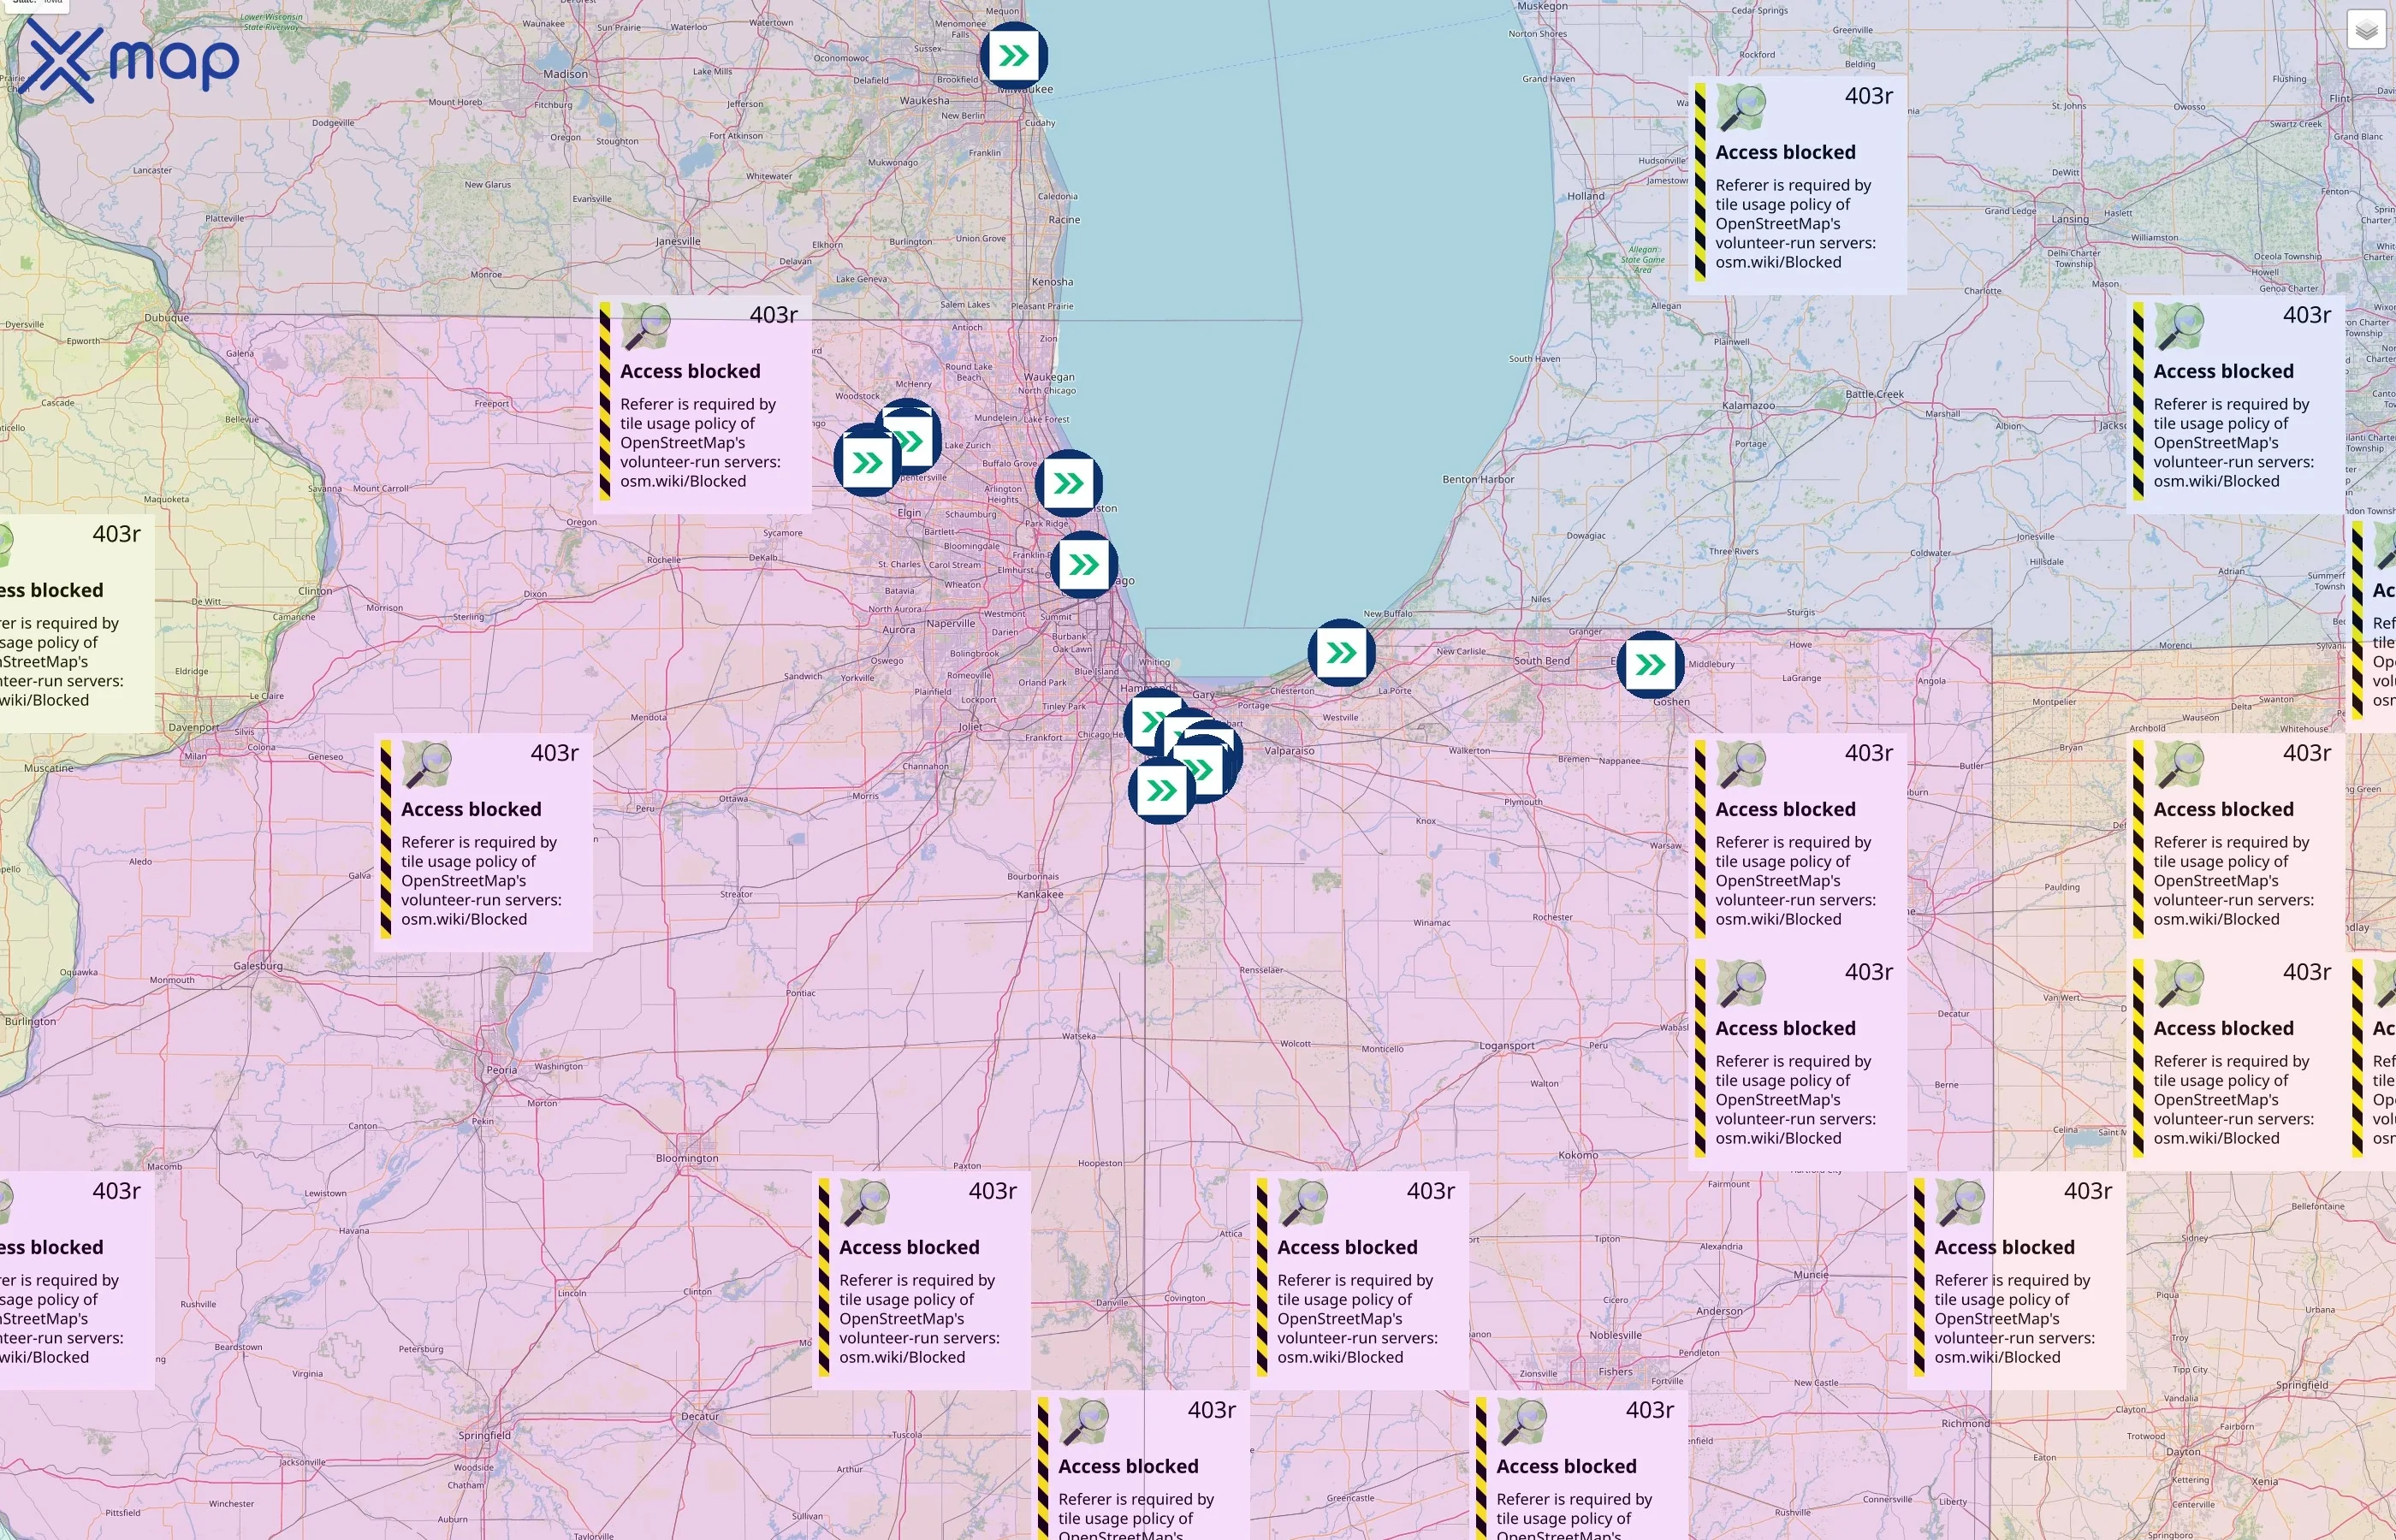Click the Bloomington city label
2396x1540 pixels.
[687, 1158]
